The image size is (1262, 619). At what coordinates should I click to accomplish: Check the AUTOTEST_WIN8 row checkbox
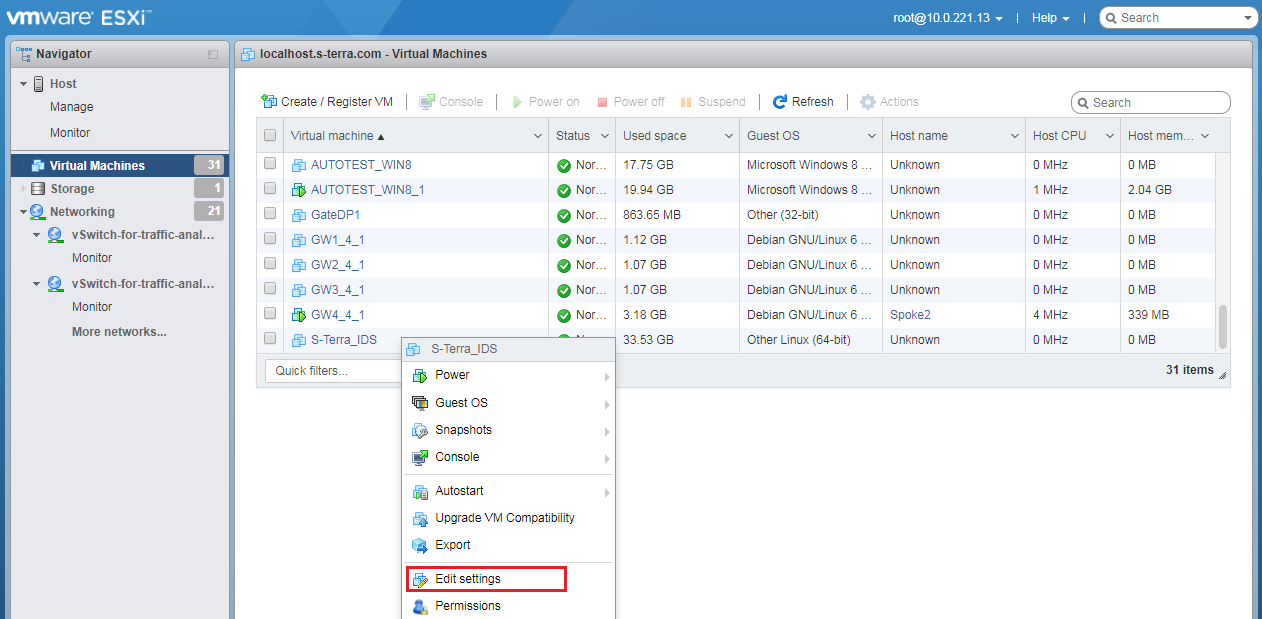[x=270, y=163]
